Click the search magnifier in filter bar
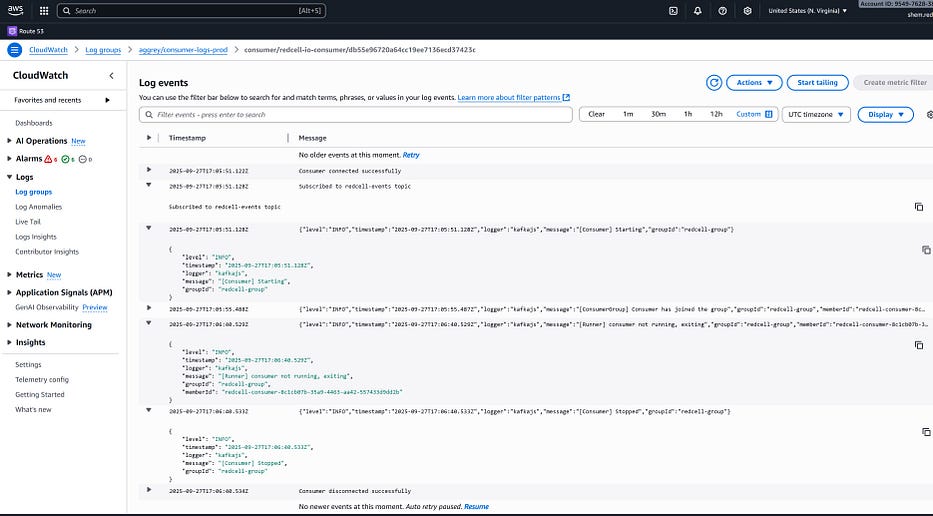The width and height of the screenshot is (933, 516). (x=149, y=115)
